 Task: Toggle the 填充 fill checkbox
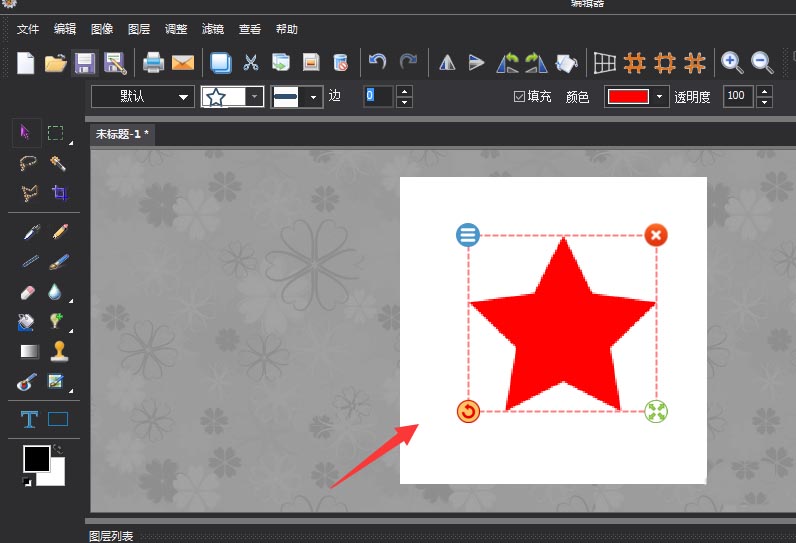coord(519,96)
